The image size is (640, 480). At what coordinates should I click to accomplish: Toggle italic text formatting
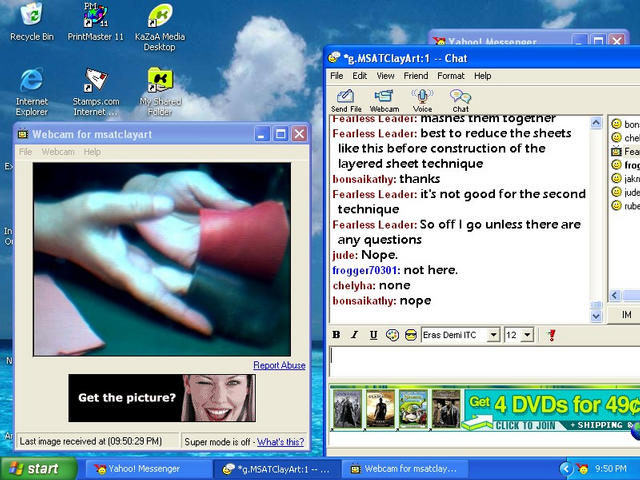(354, 335)
